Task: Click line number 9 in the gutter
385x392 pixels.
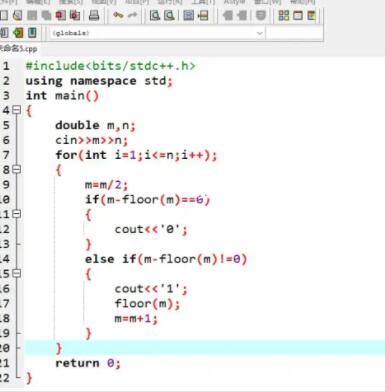Action: tap(6, 184)
